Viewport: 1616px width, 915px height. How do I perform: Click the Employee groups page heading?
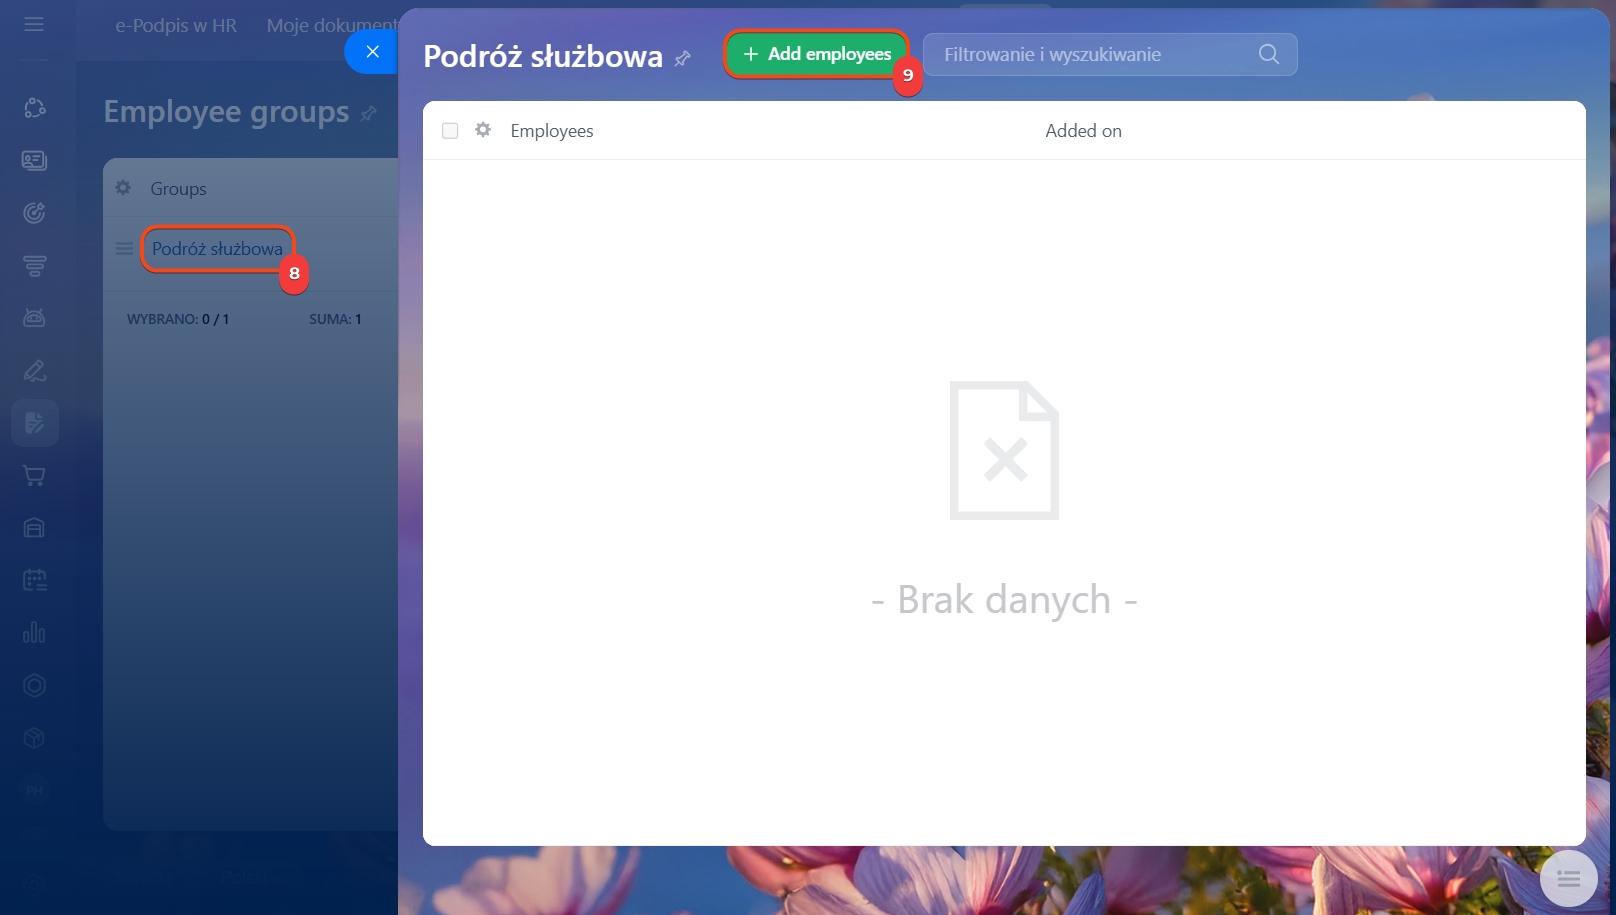[x=226, y=112]
